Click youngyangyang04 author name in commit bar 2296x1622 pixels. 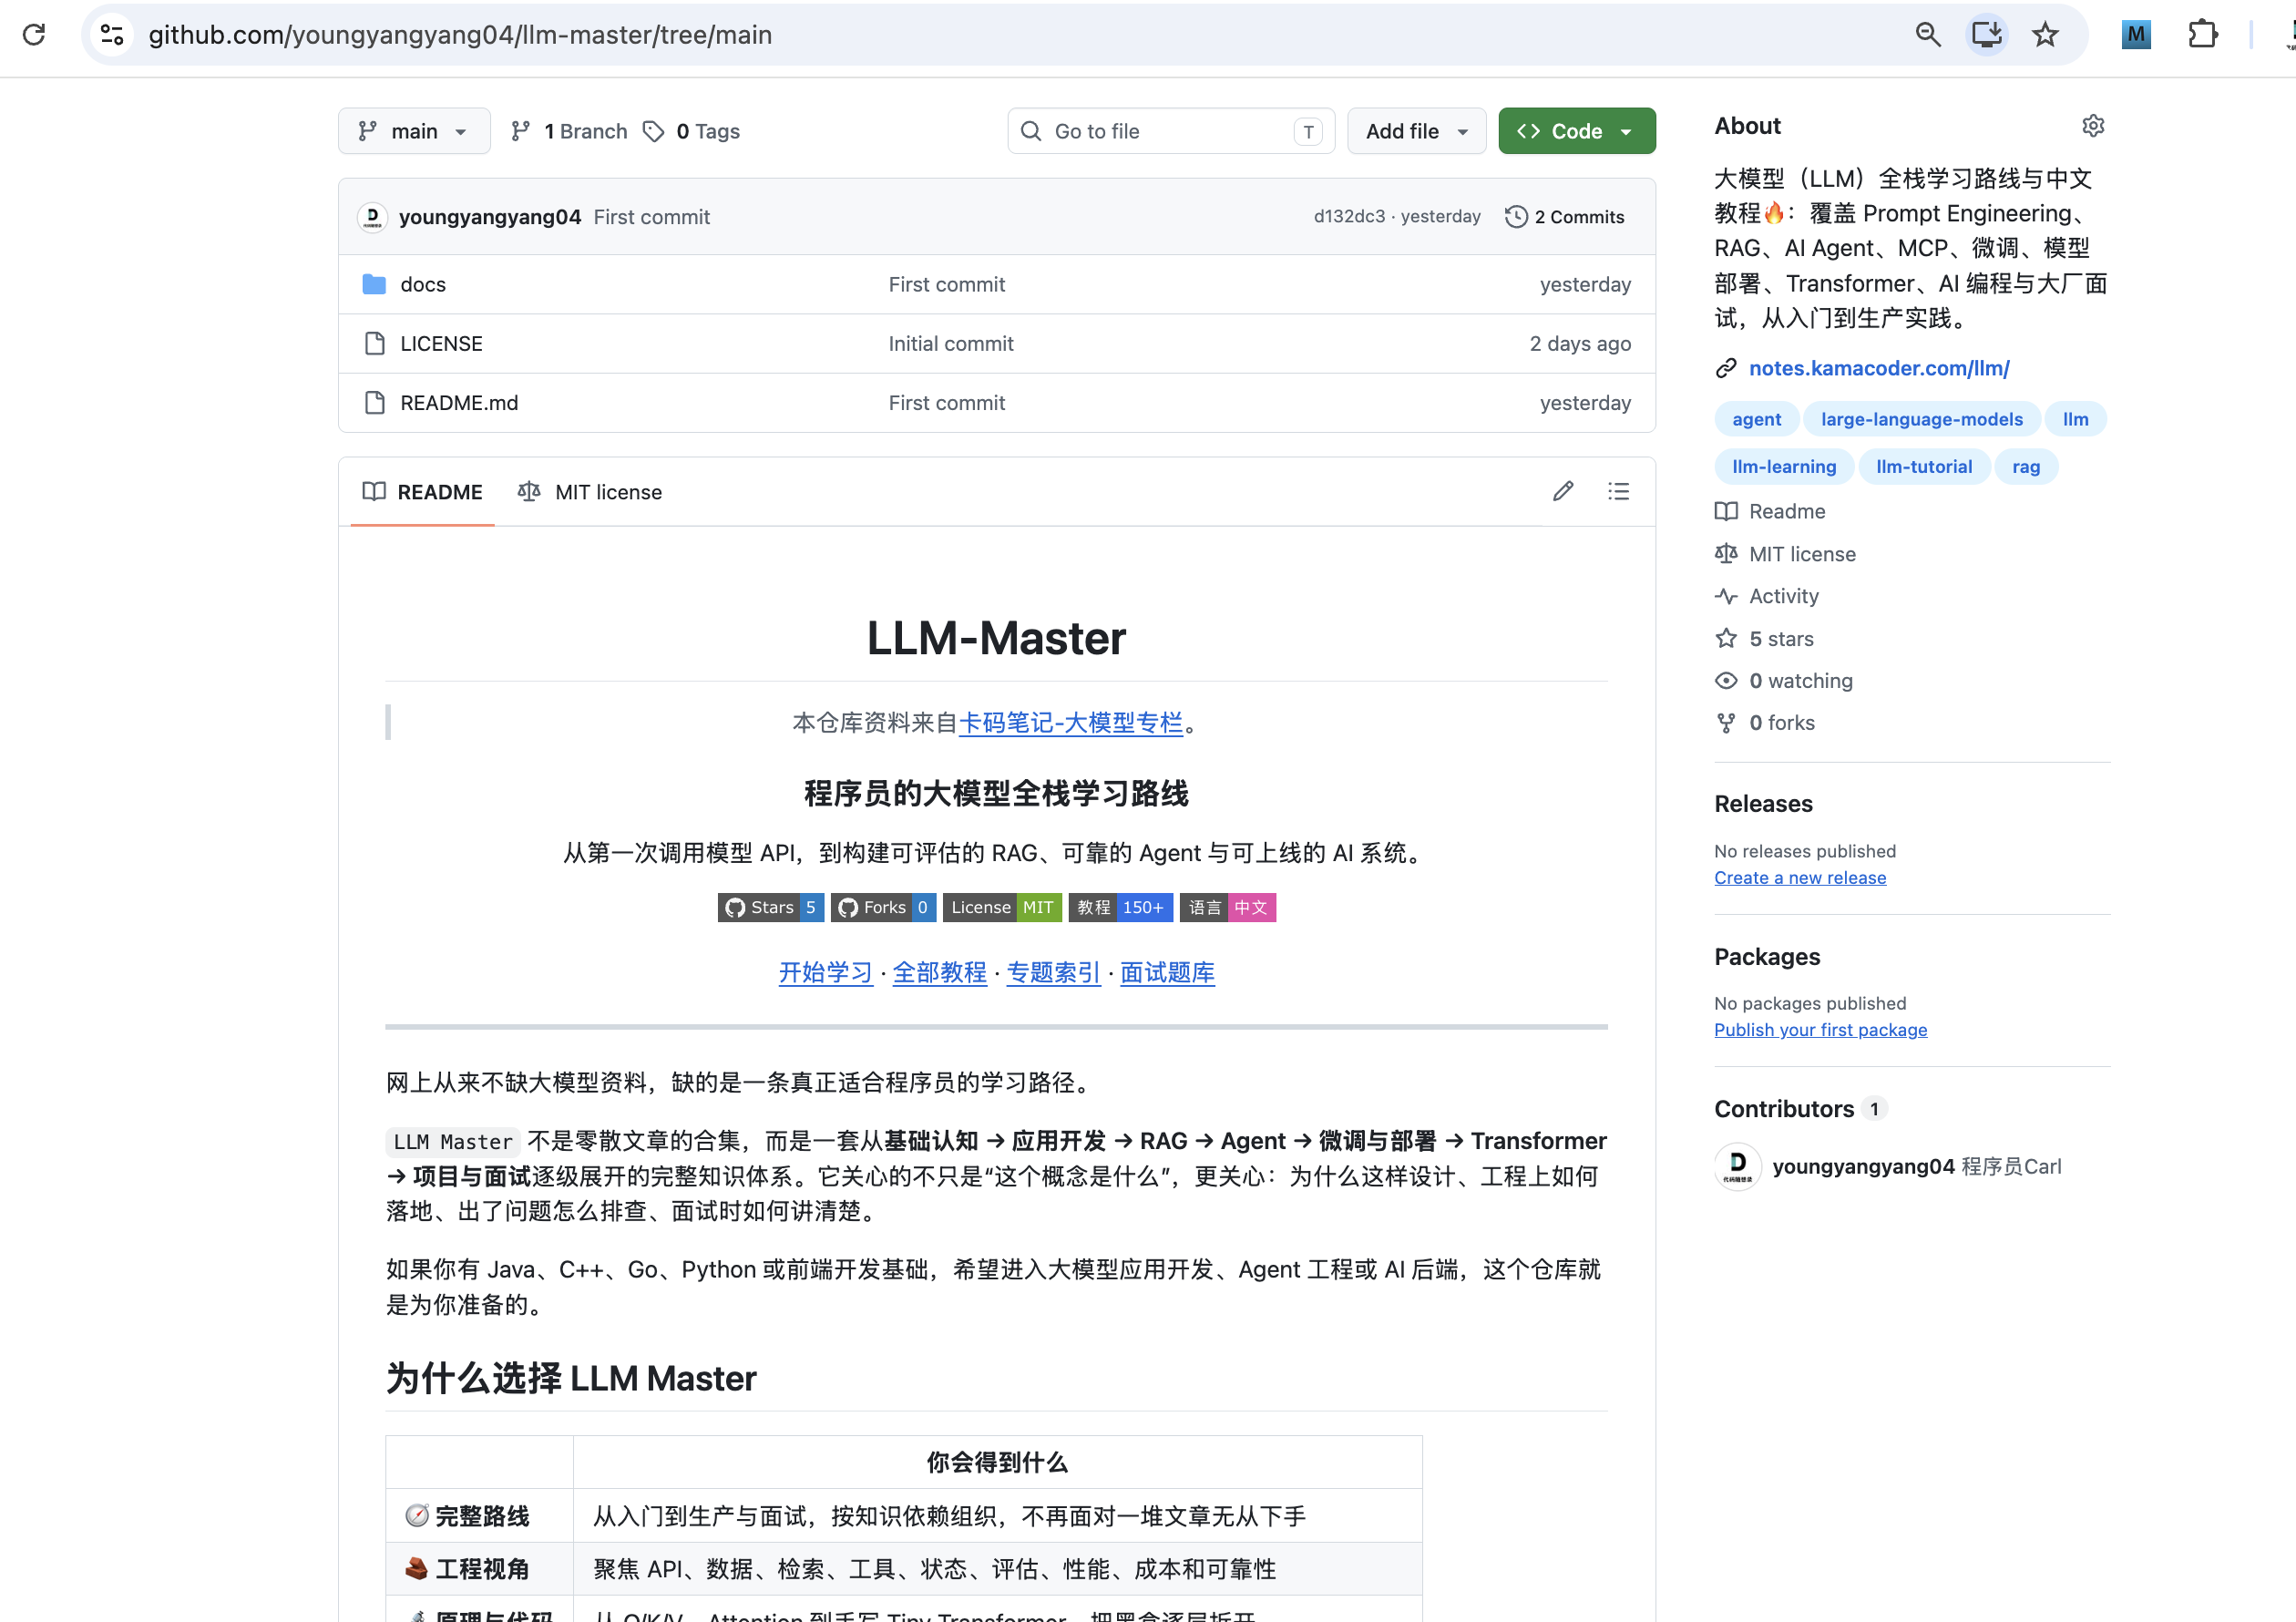coord(490,217)
